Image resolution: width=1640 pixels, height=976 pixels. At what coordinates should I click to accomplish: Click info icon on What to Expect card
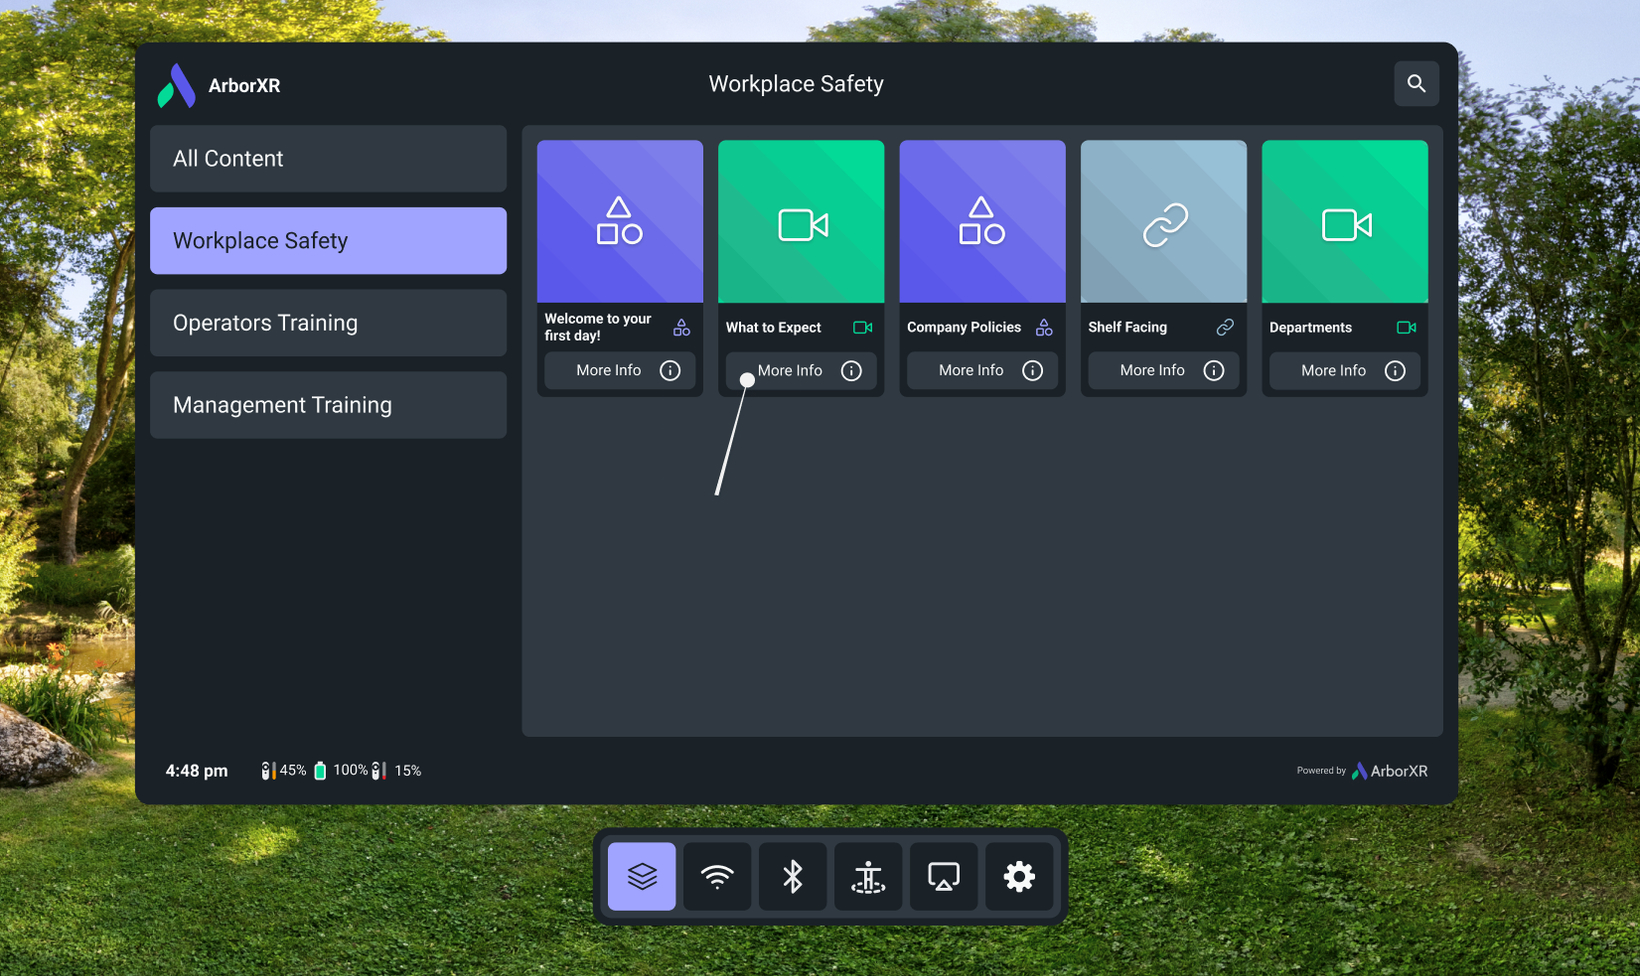click(851, 371)
